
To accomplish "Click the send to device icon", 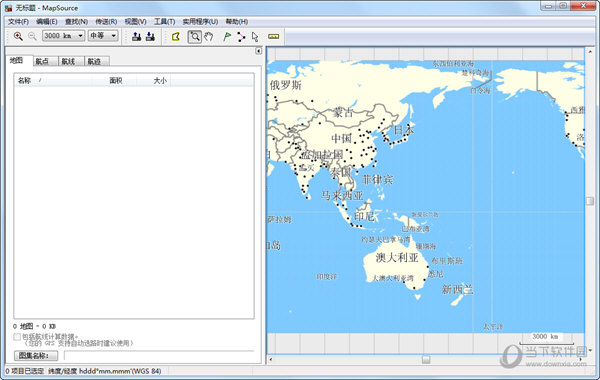I will point(137,36).
